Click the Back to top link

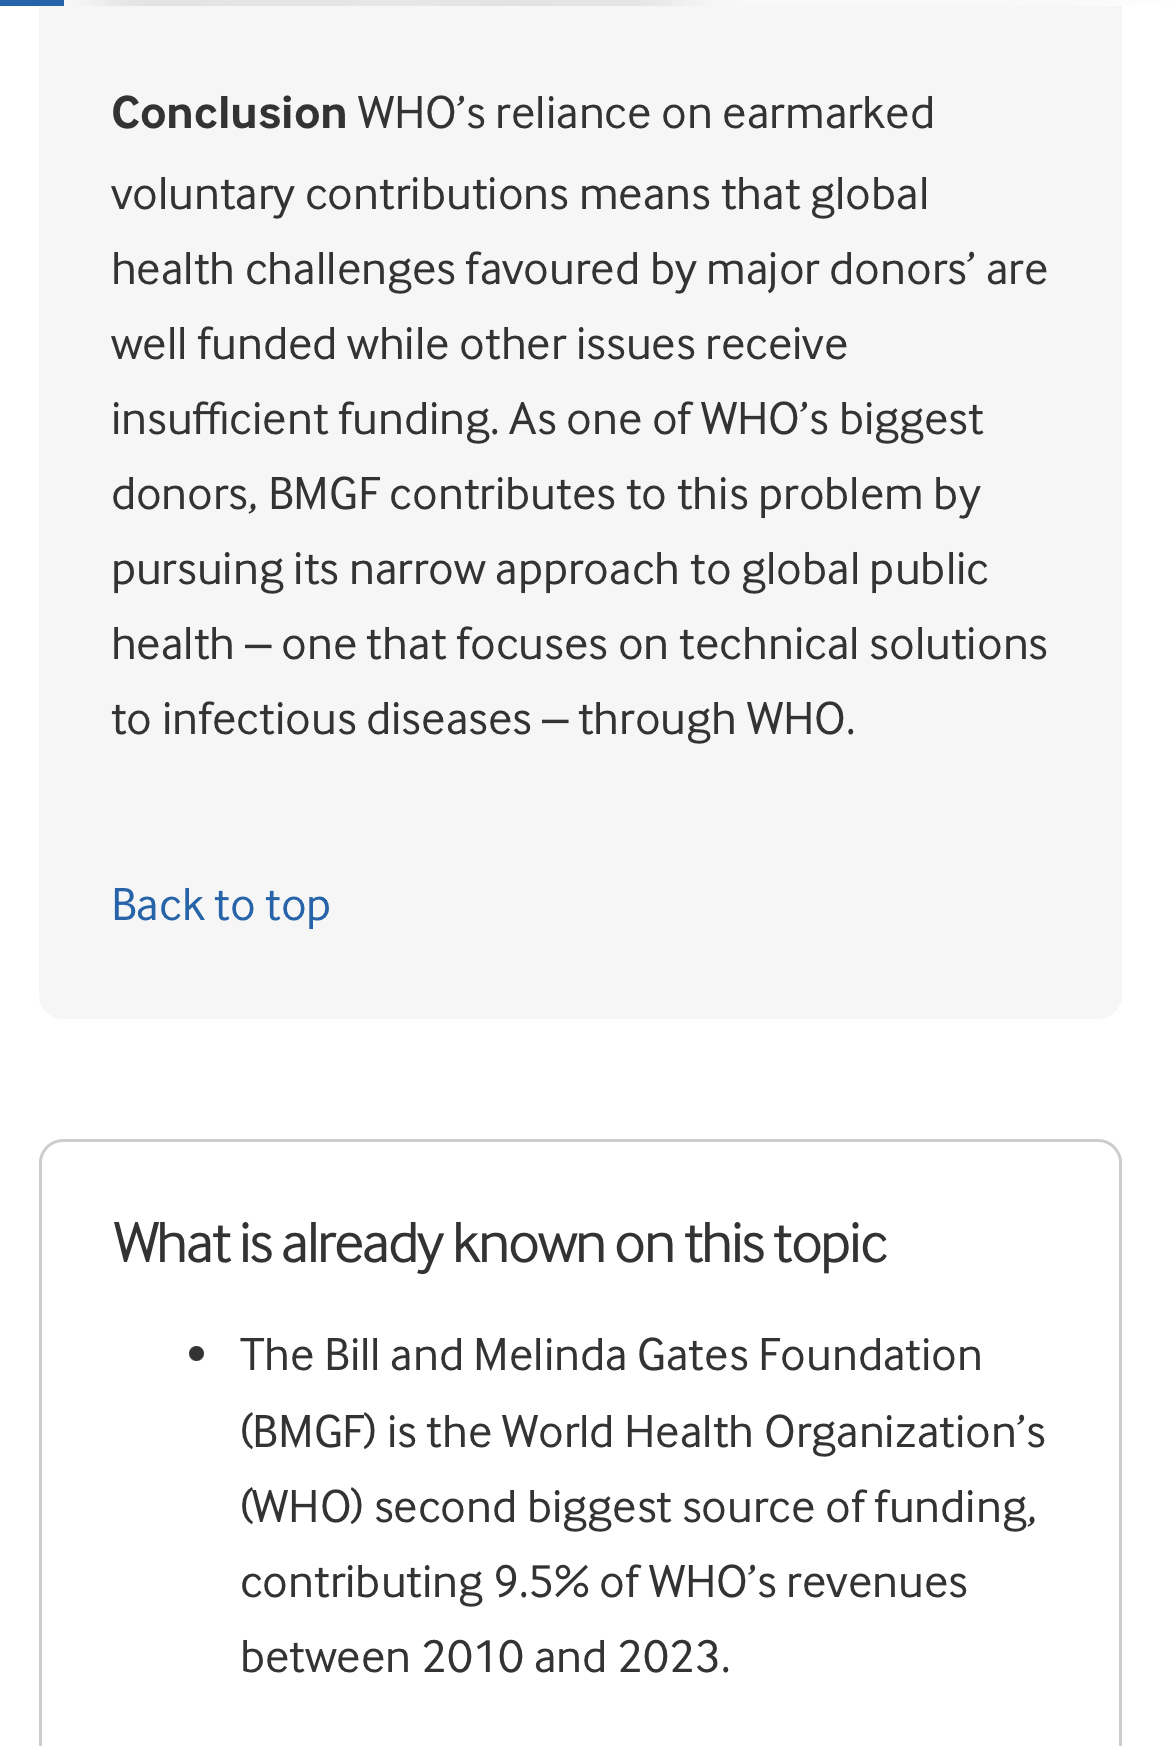point(221,905)
